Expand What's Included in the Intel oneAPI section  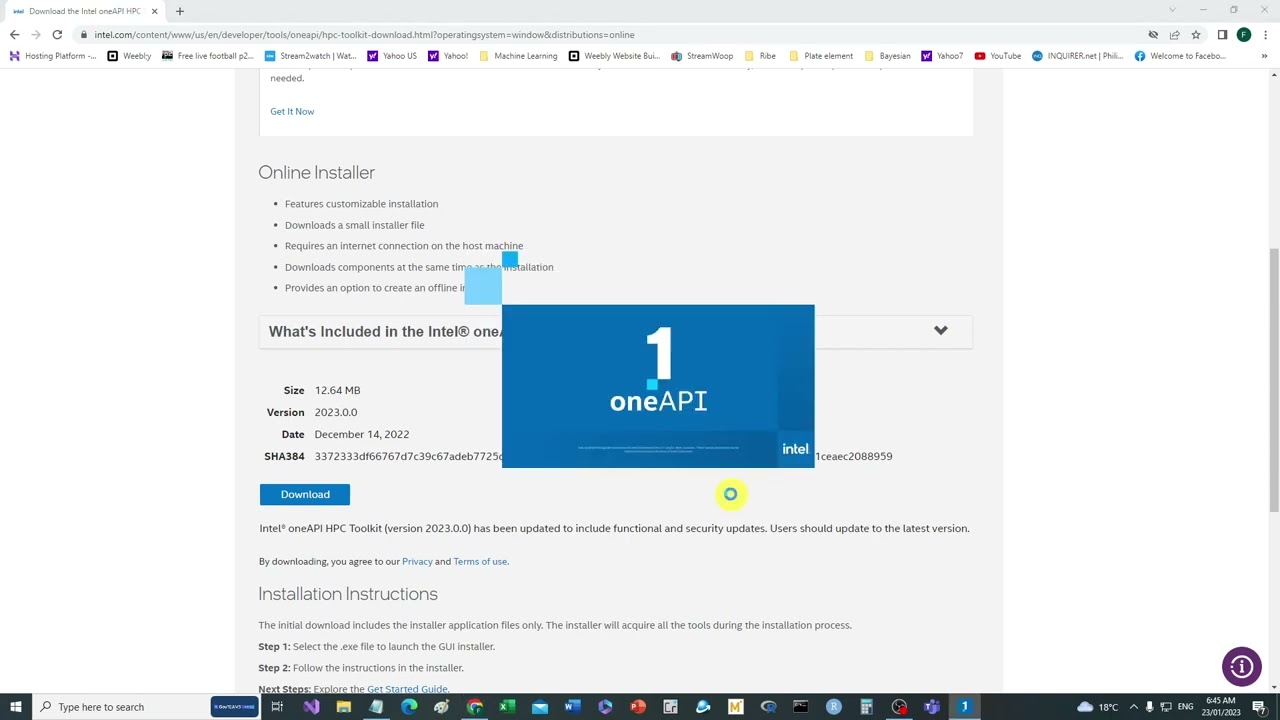click(x=940, y=331)
